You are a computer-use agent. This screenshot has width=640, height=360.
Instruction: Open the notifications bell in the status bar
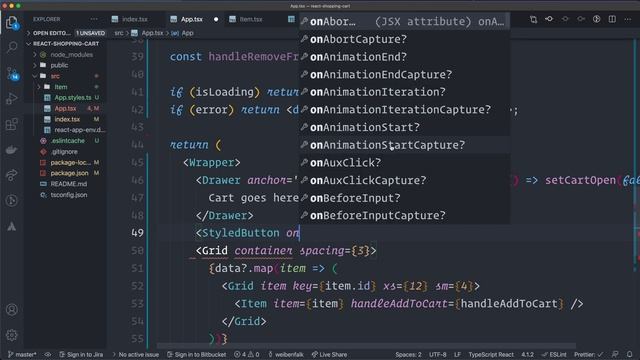[630, 354]
